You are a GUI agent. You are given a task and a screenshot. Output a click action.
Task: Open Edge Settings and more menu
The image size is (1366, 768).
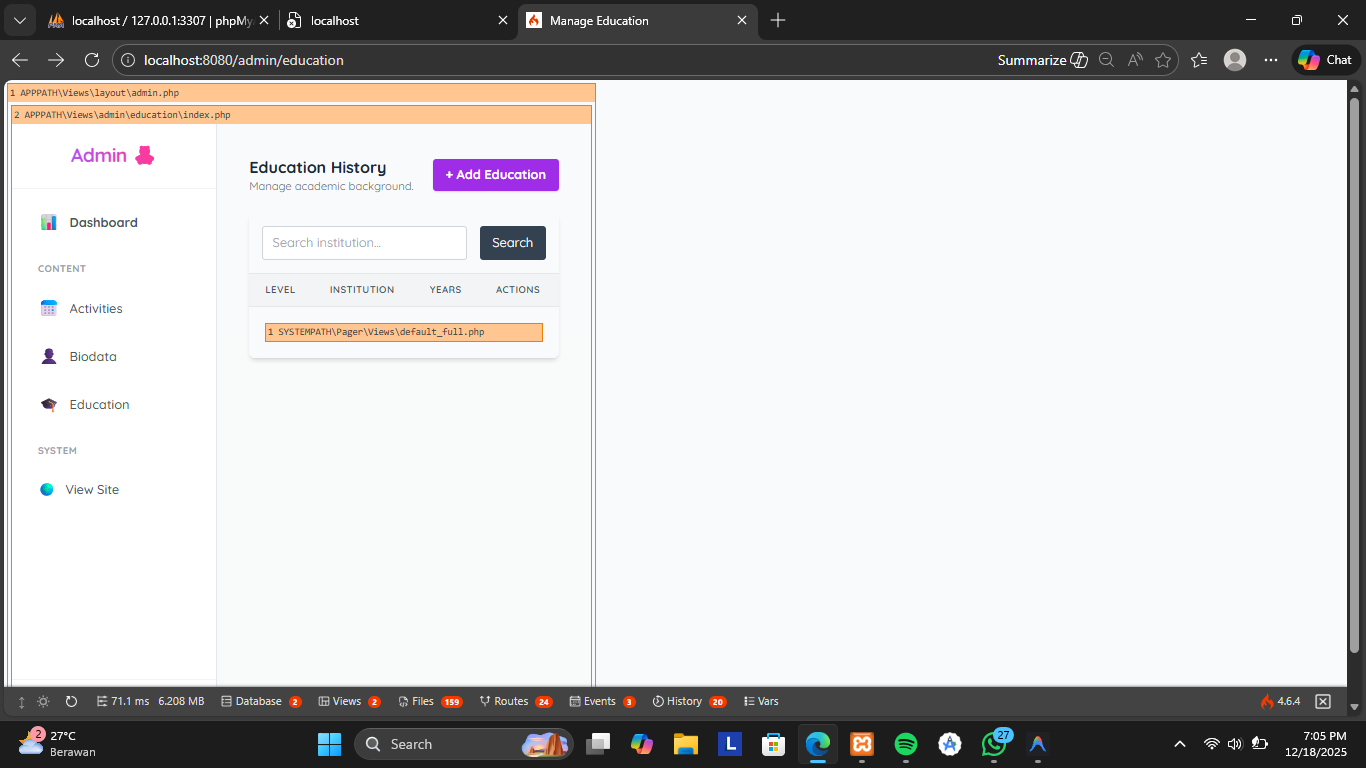1270,60
